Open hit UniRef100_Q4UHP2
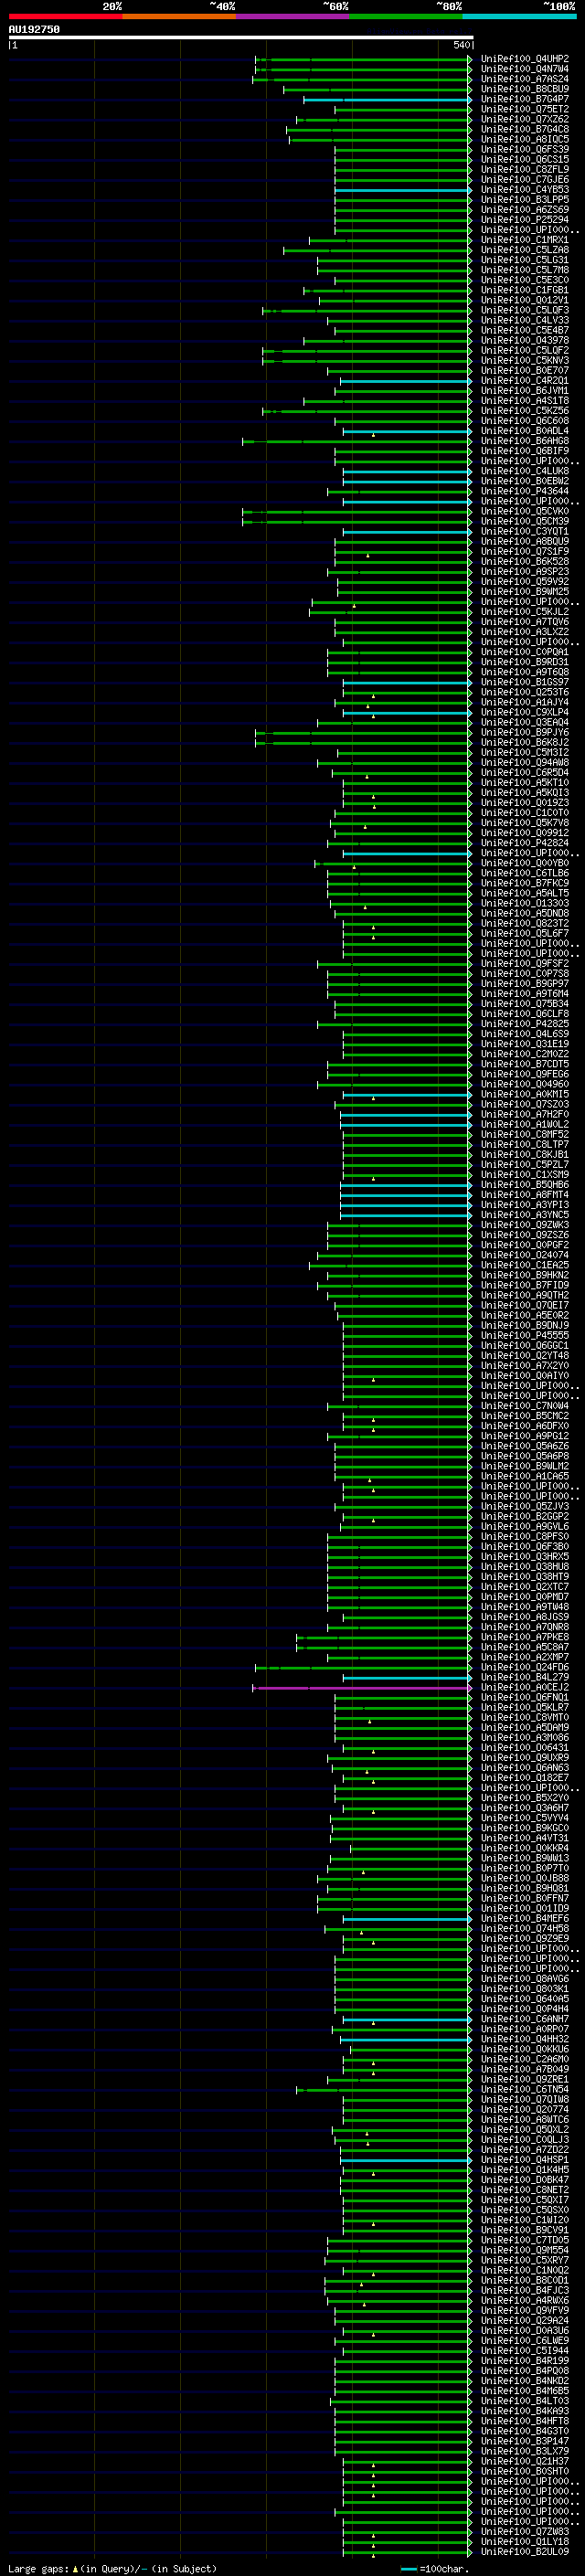Viewport: 585px width, 2576px height. pyautogui.click(x=525, y=59)
